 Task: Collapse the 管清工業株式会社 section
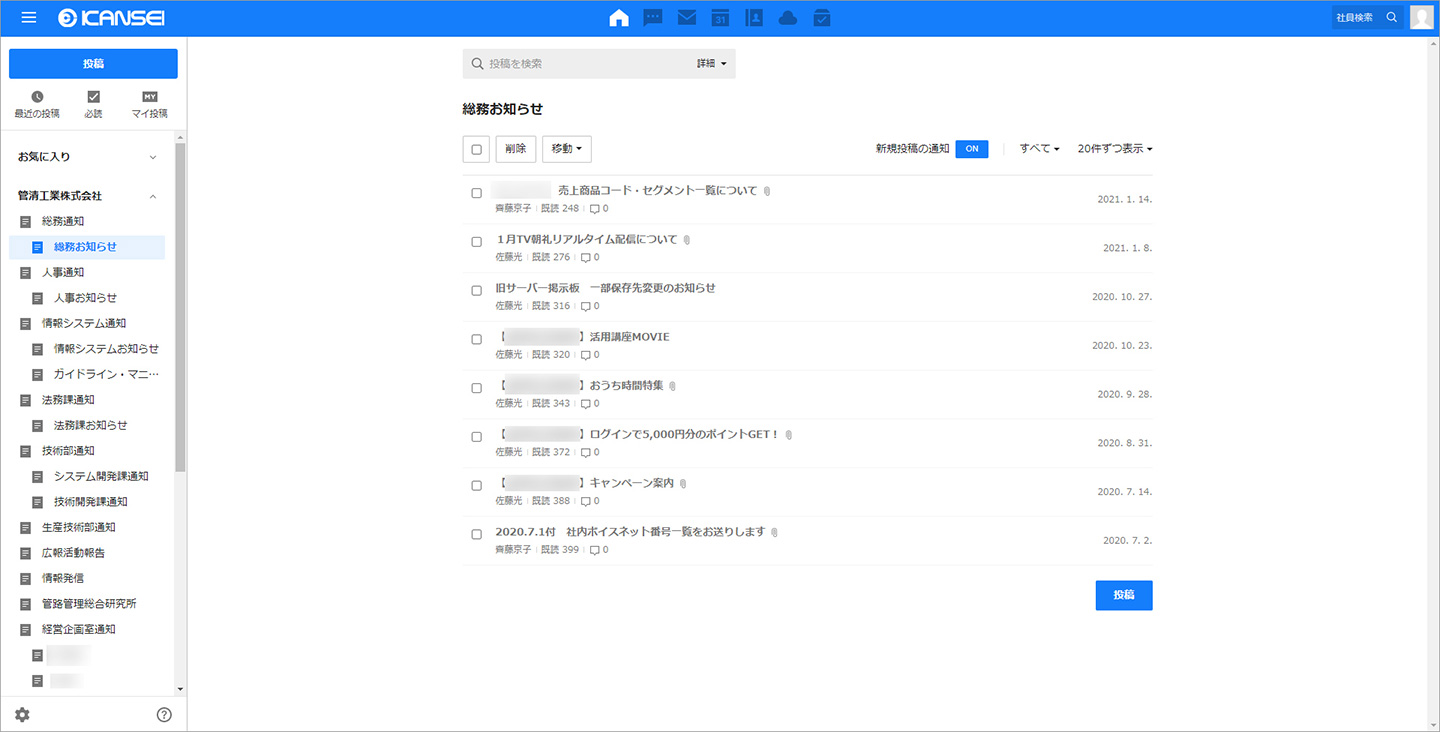(153, 196)
